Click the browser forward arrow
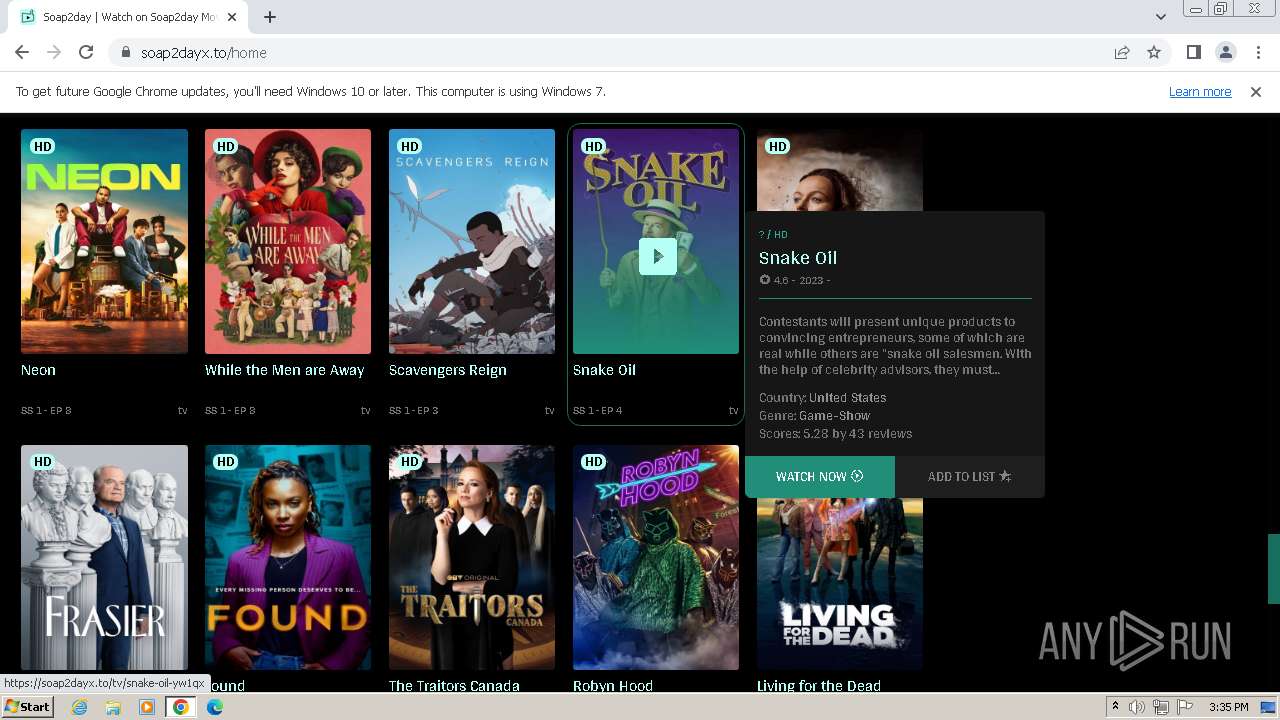Image resolution: width=1280 pixels, height=720 pixels. [x=54, y=52]
